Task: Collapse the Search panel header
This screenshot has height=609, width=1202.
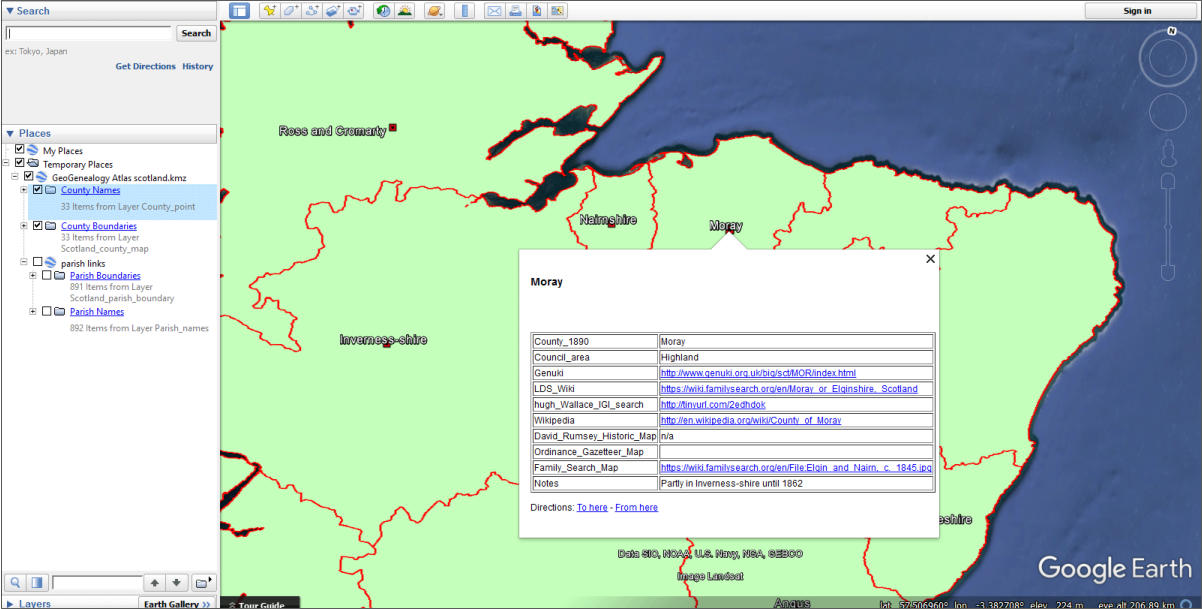Action: pyautogui.click(x=108, y=10)
